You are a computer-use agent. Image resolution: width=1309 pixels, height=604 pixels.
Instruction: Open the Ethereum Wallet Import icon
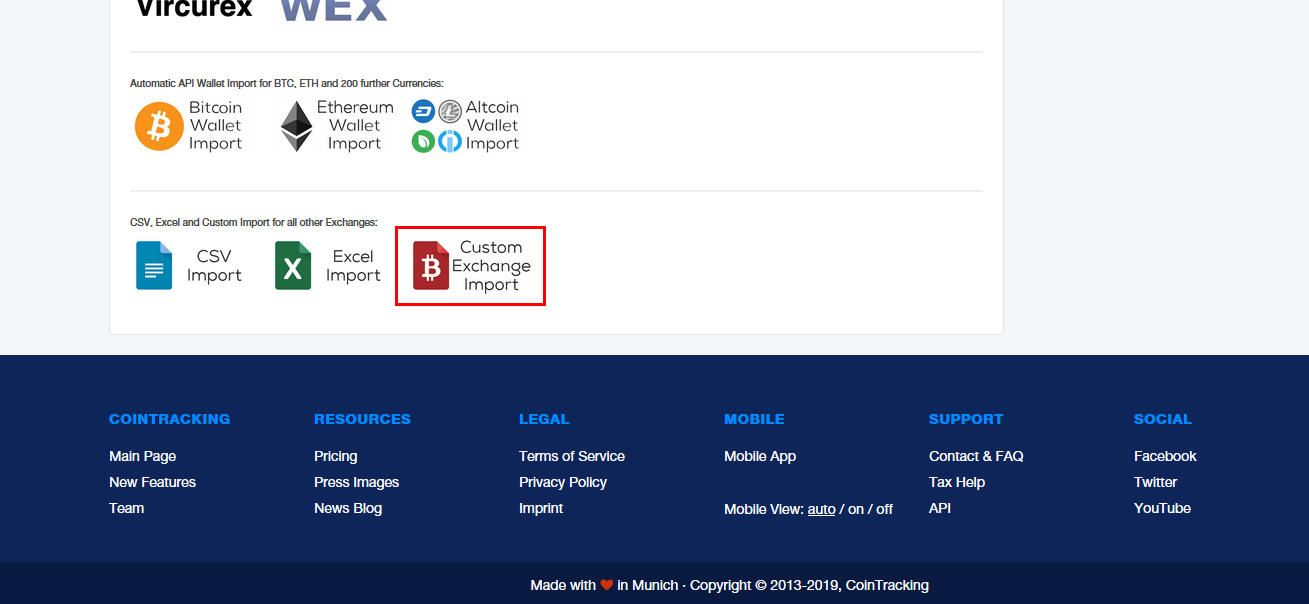[296, 126]
